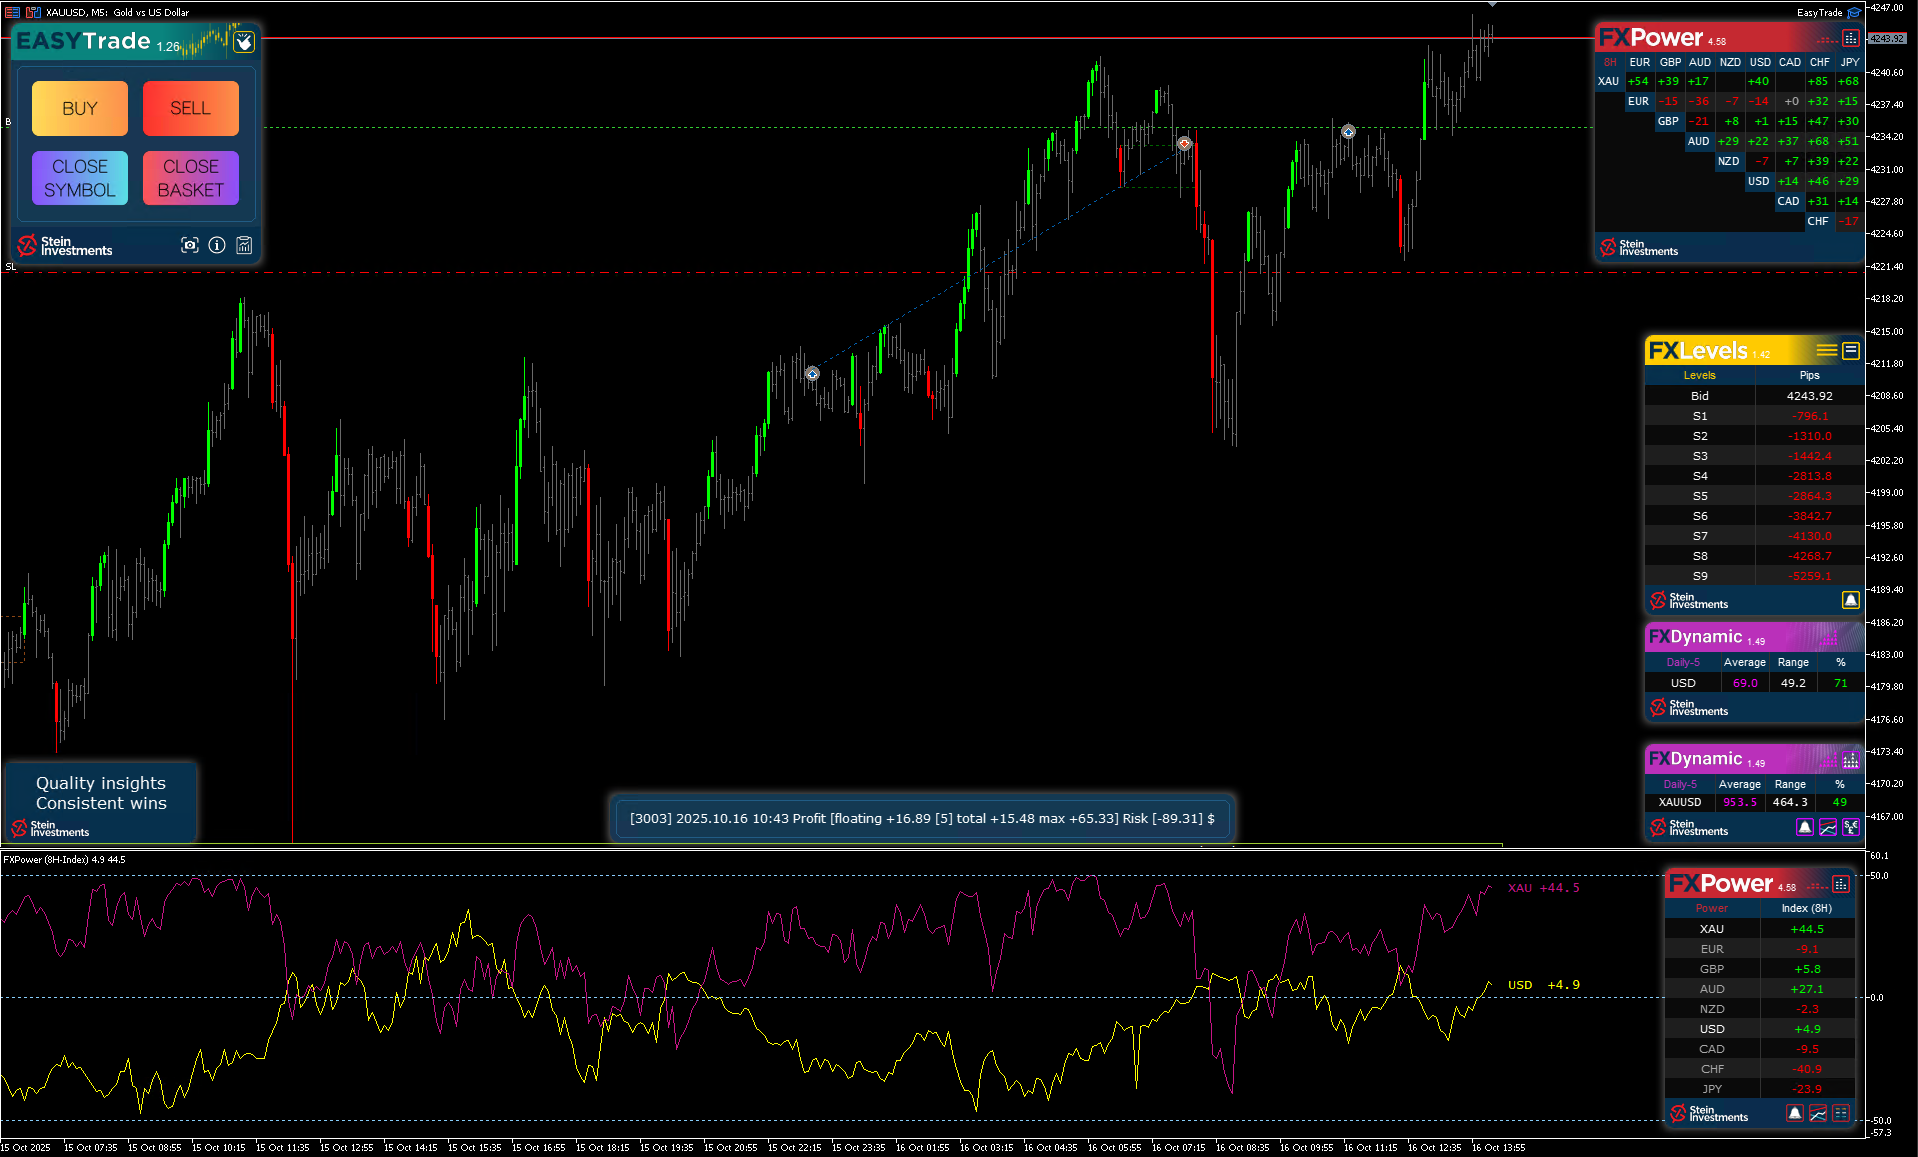This screenshot has height=1157, width=1918.
Task: Click Power column header in lower FXPower
Action: [x=1712, y=908]
